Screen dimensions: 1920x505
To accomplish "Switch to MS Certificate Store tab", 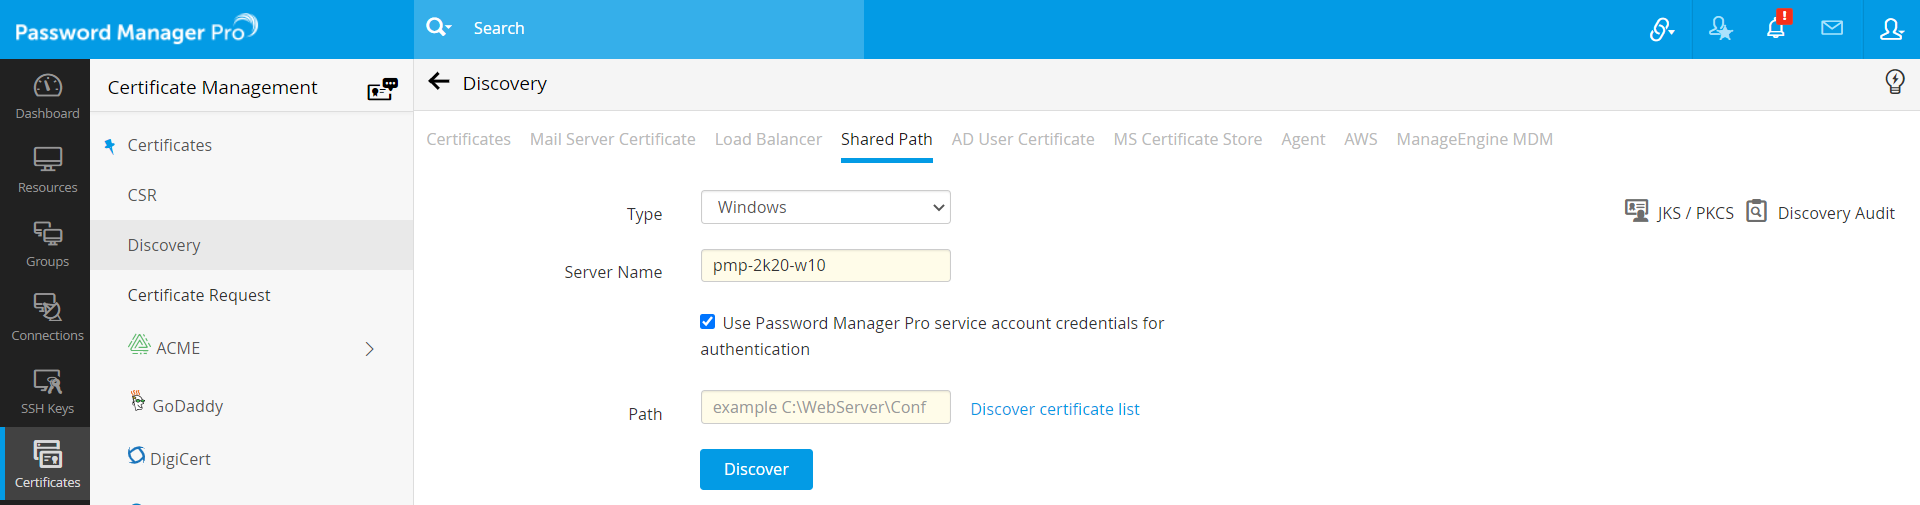I will click(x=1188, y=139).
